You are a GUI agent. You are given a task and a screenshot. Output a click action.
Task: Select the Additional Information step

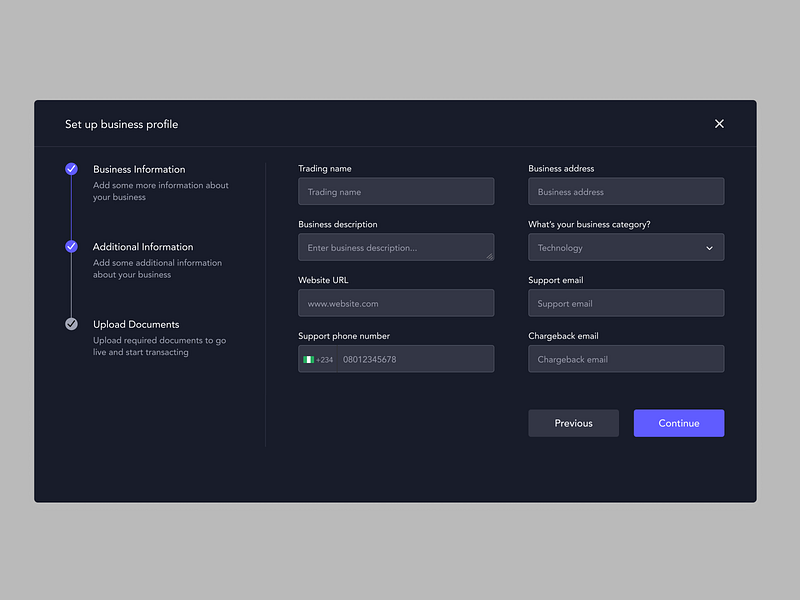pyautogui.click(x=143, y=246)
